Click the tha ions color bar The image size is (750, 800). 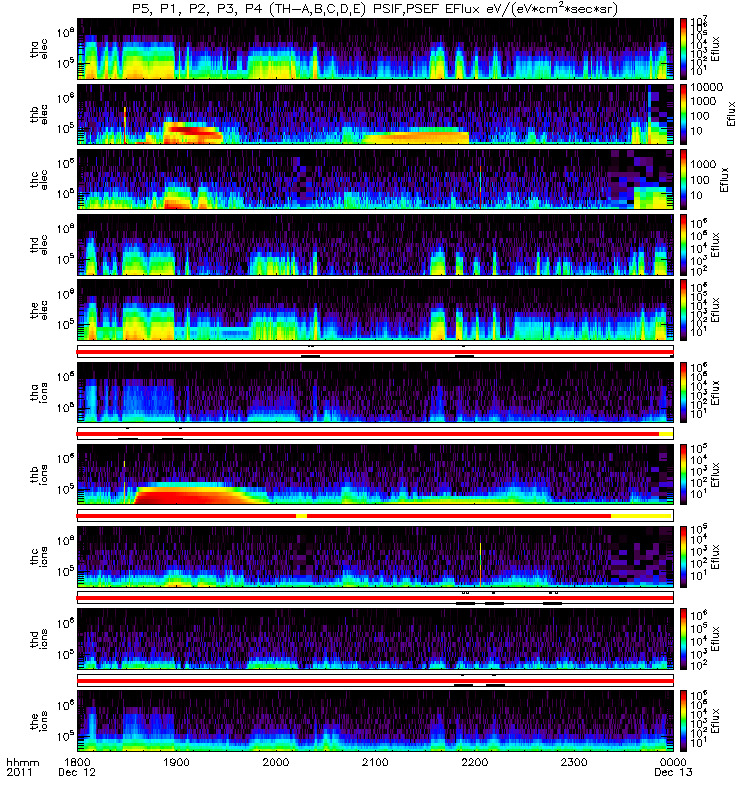(x=683, y=392)
